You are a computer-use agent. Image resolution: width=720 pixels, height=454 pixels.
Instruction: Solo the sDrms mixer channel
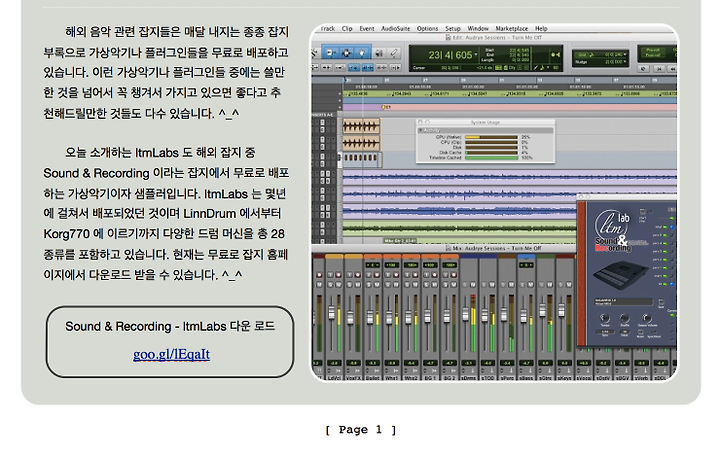coord(465,285)
